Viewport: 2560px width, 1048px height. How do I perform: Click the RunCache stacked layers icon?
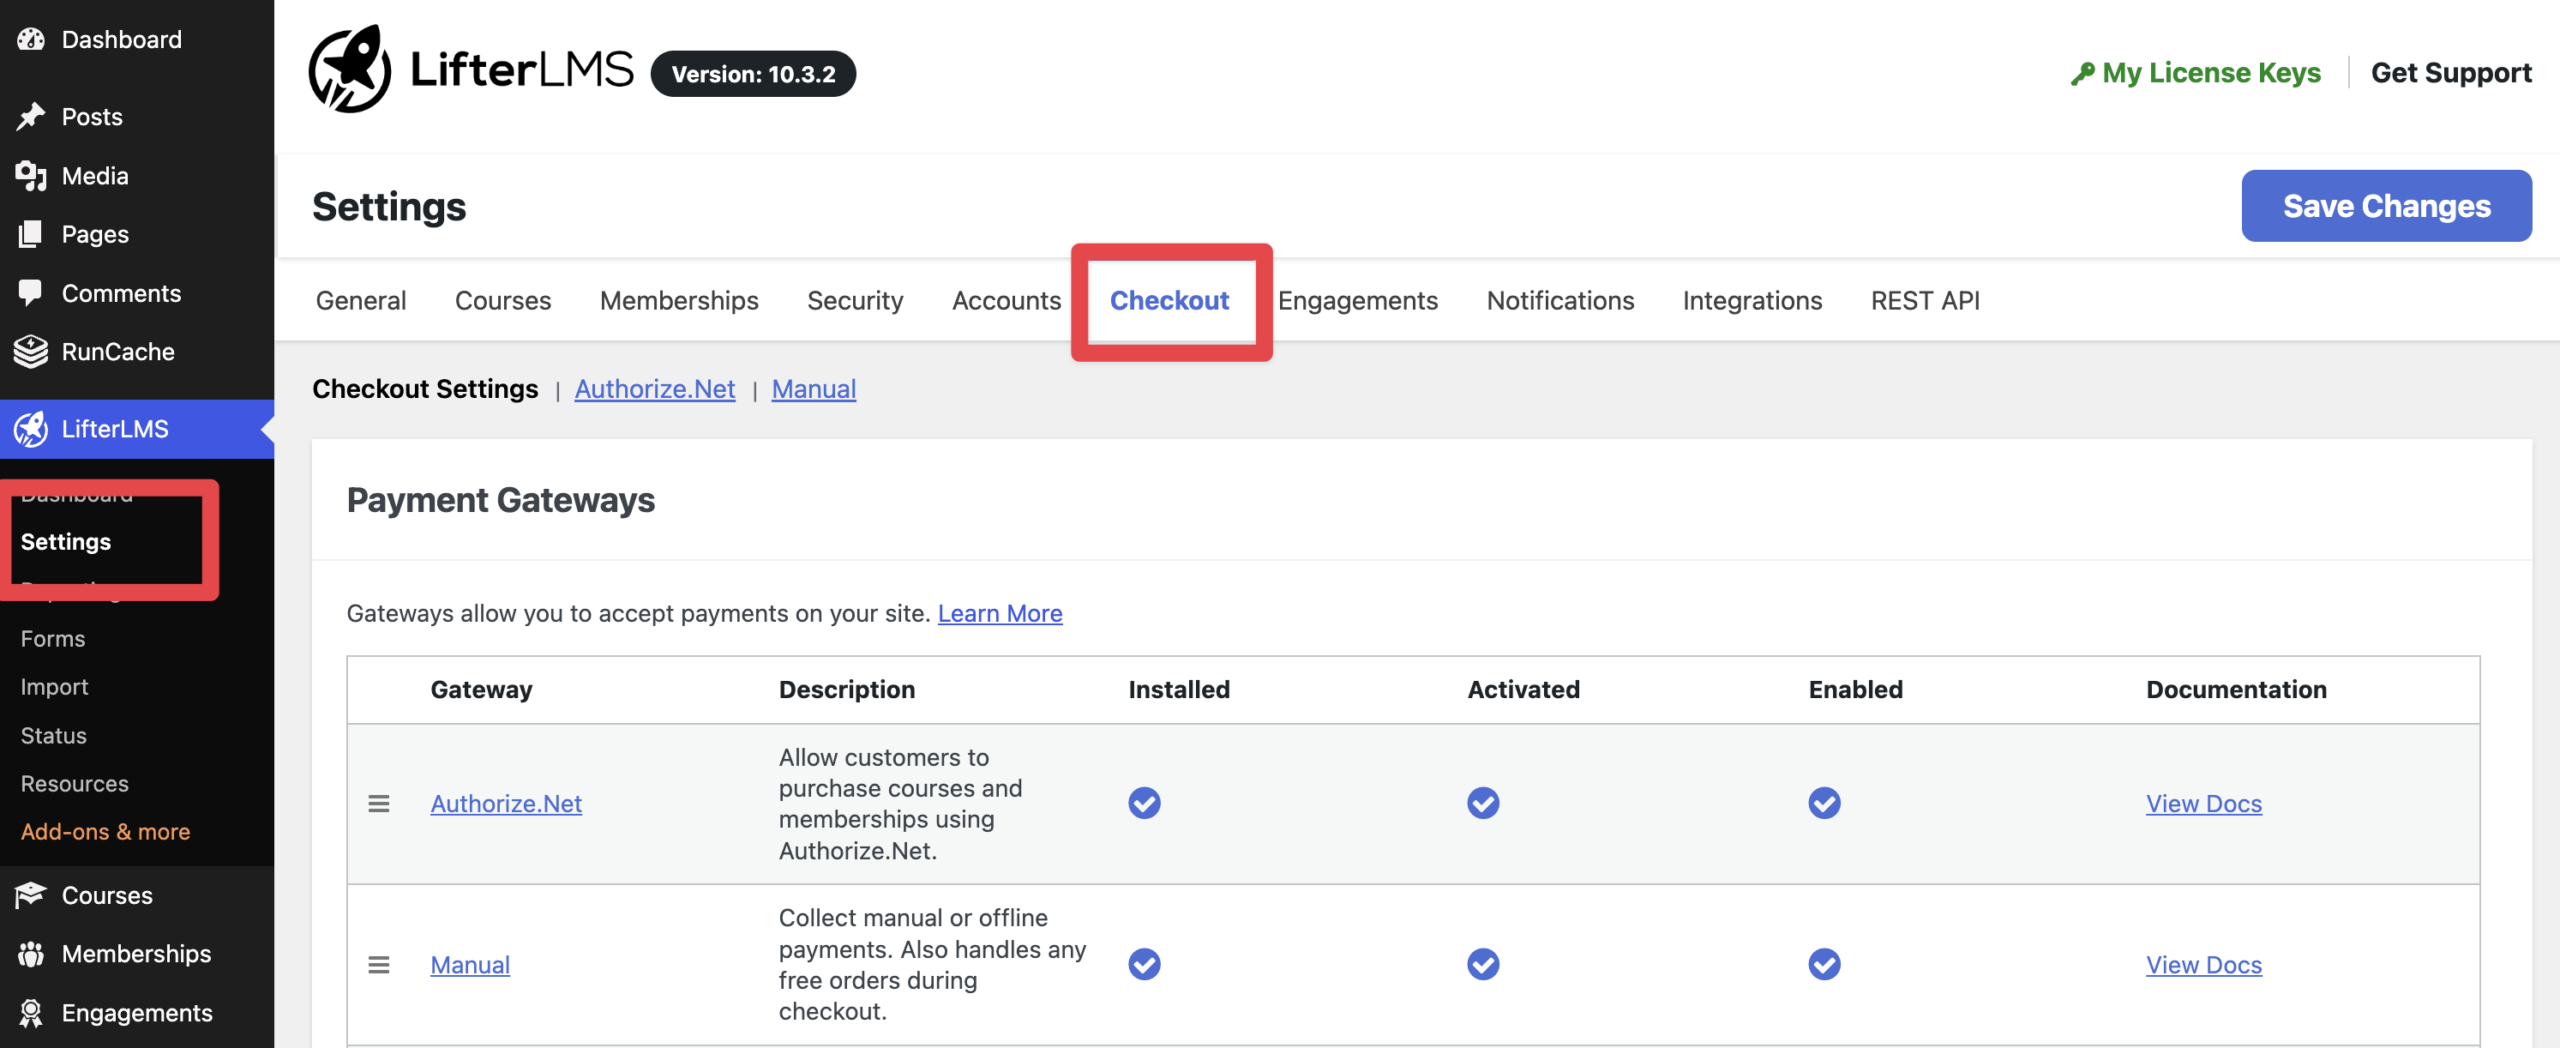tap(31, 351)
